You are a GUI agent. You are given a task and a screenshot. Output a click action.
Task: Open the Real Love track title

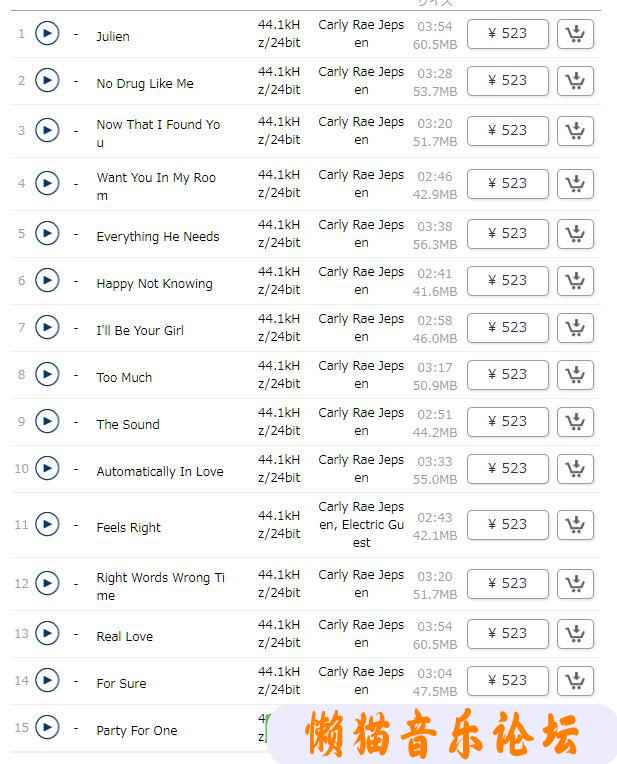point(125,636)
